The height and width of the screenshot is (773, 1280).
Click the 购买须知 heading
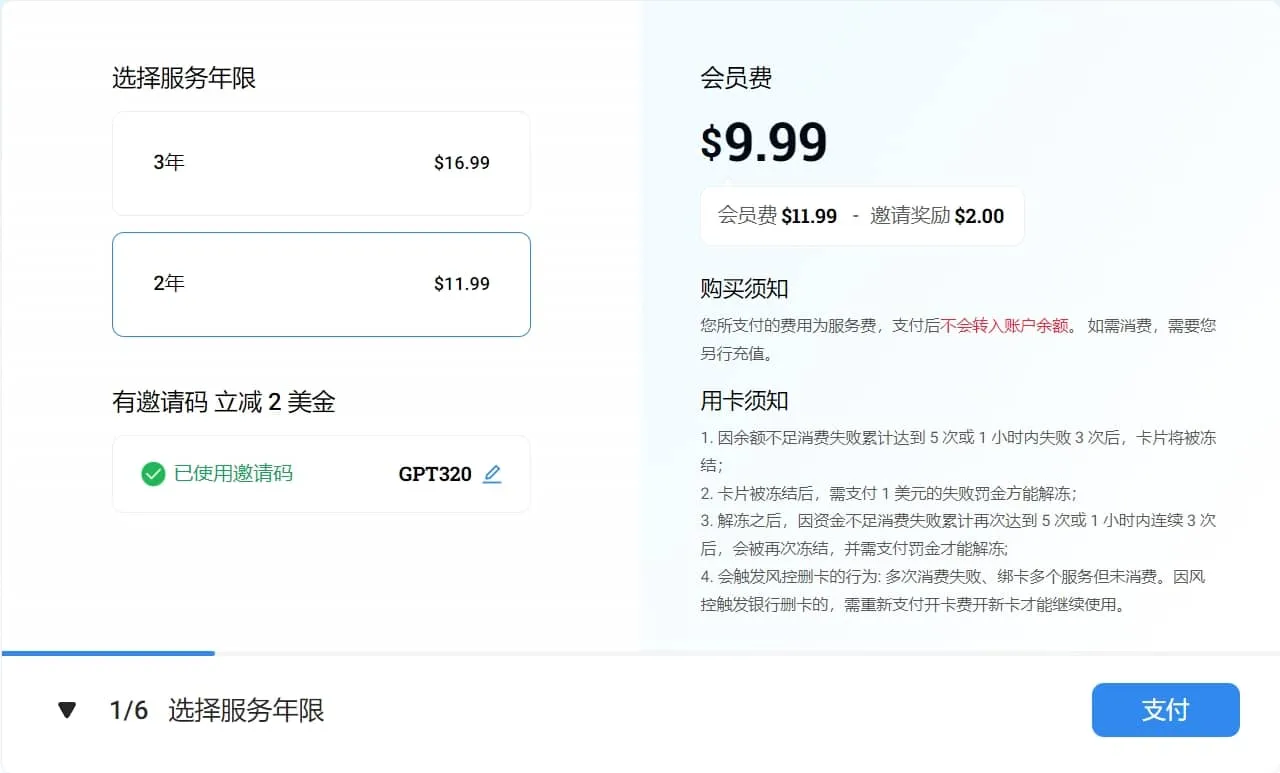(744, 289)
